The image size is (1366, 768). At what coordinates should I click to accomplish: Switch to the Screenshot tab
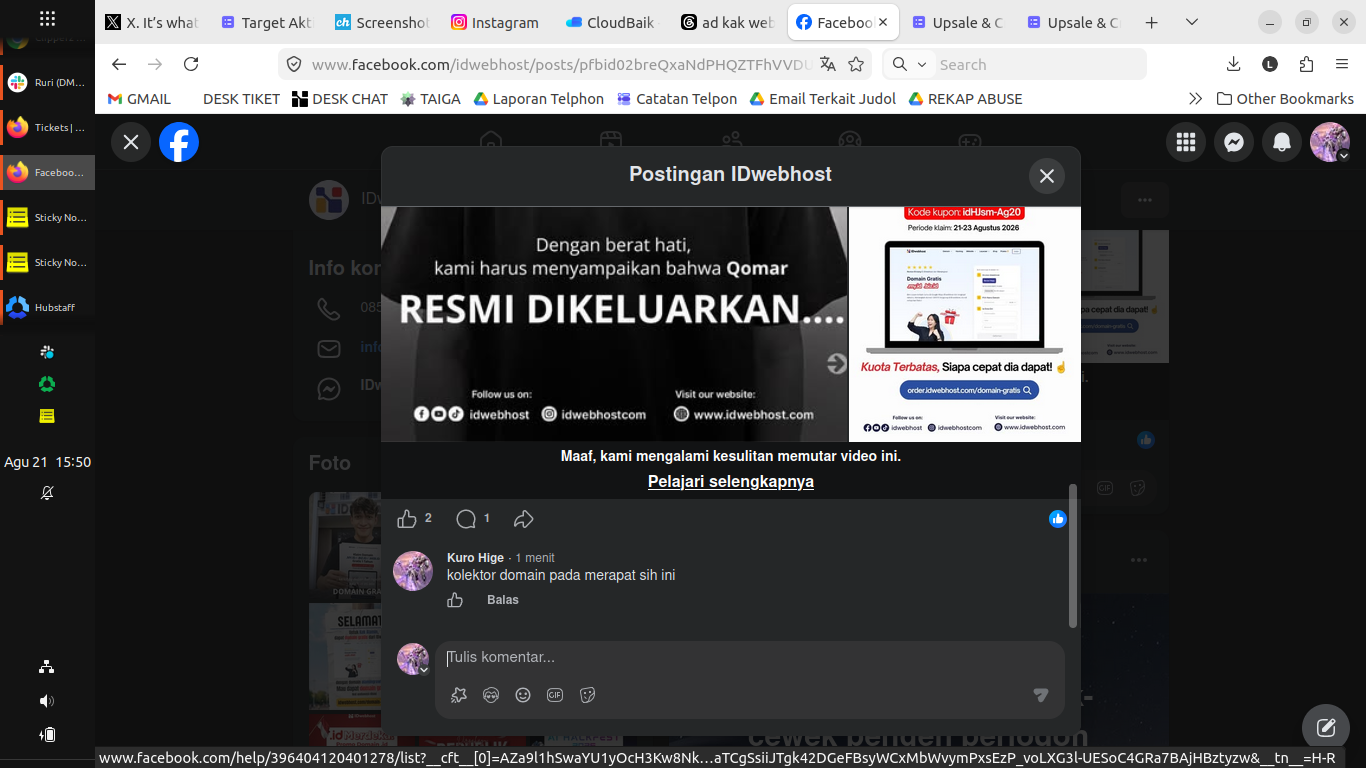tap(381, 22)
